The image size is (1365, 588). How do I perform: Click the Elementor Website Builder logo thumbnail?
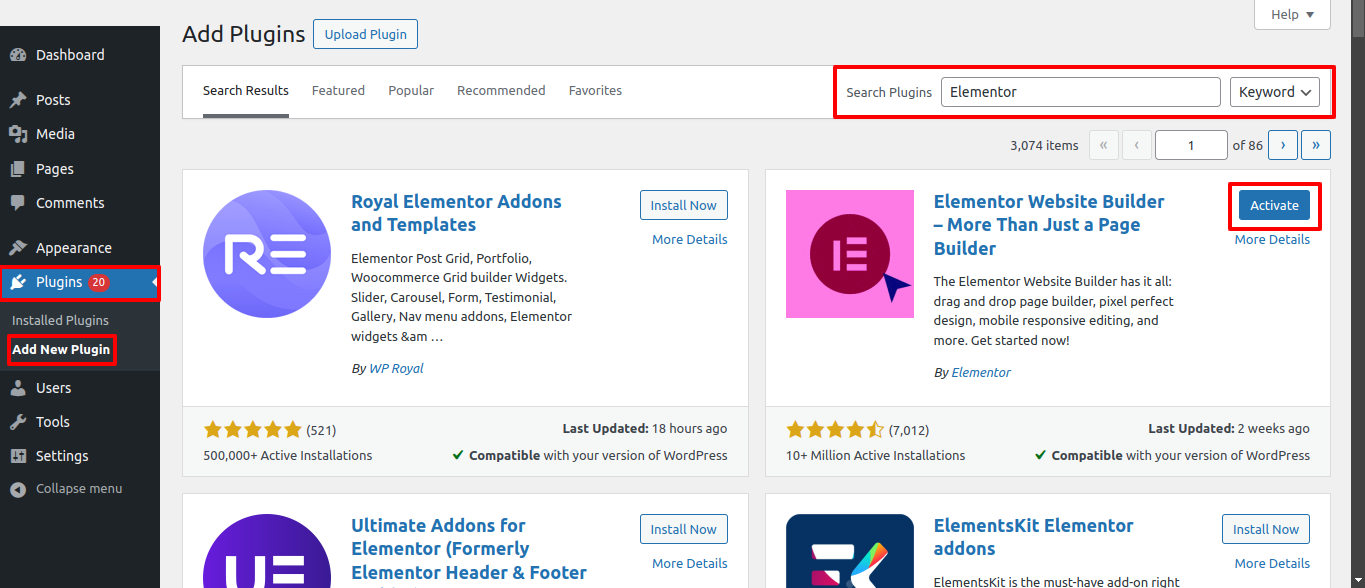pyautogui.click(x=849, y=254)
